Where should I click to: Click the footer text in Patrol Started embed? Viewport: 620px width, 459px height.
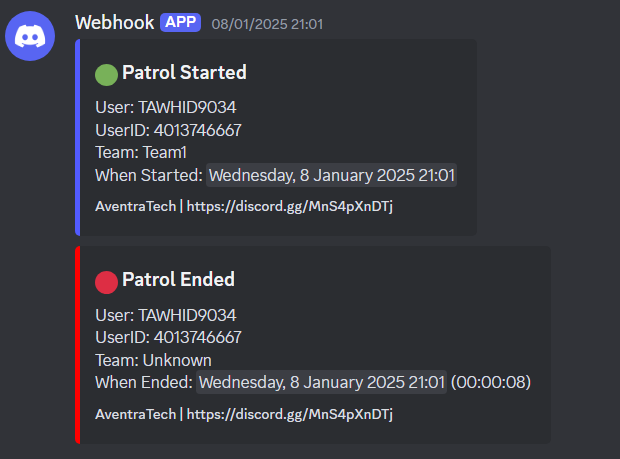[x=244, y=206]
